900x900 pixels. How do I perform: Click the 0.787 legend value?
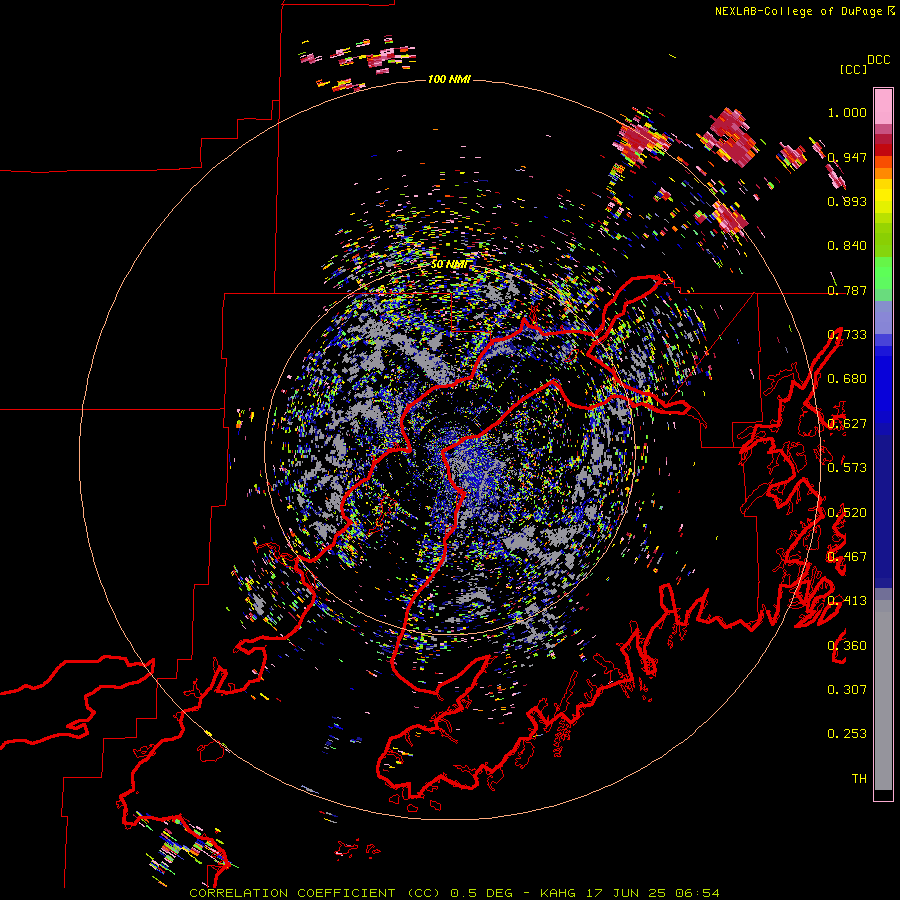(847, 290)
